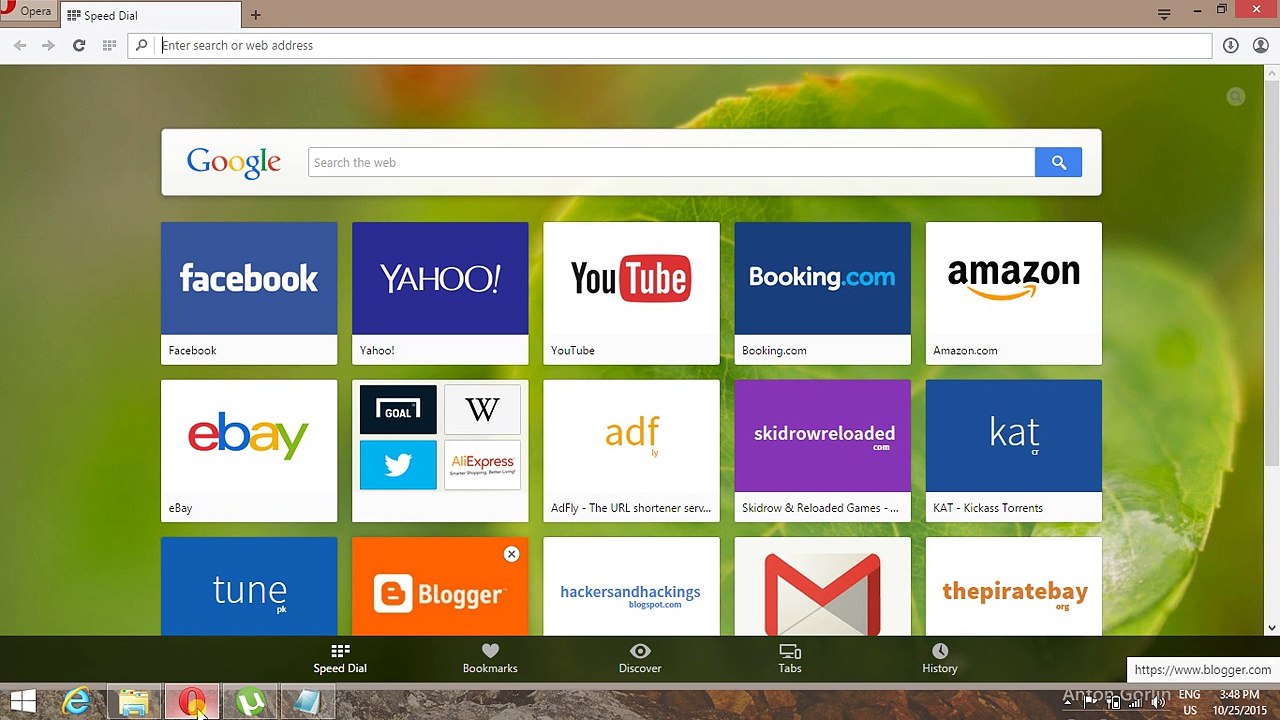The image size is (1280, 720).
Task: Open the Booking.com speed dial tile
Action: pos(822,293)
